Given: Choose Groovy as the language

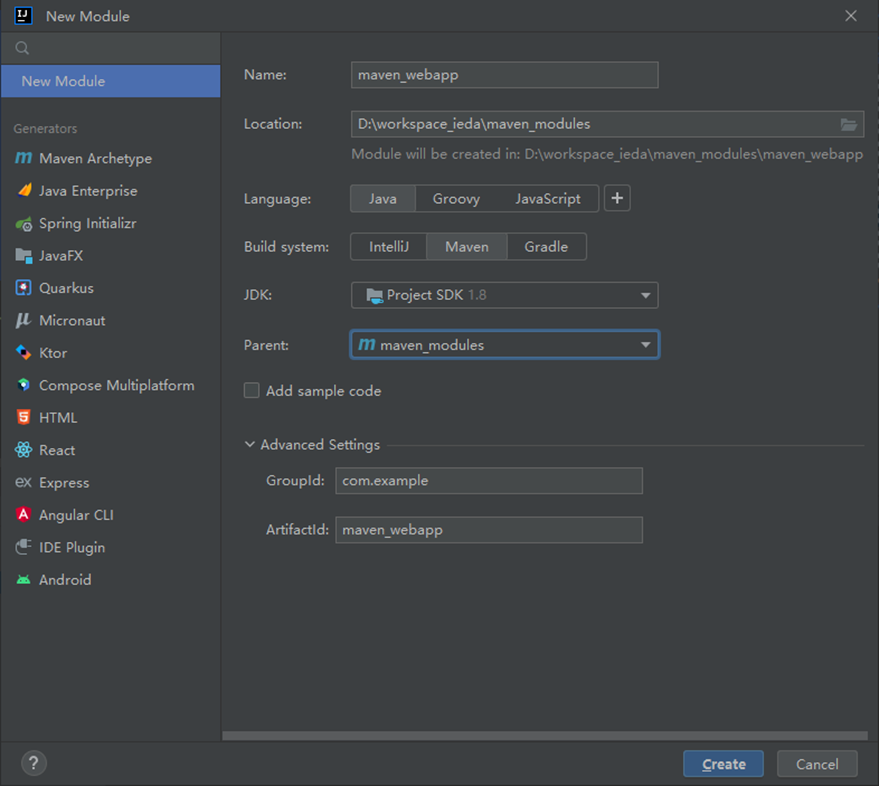Looking at the screenshot, I should tap(456, 198).
